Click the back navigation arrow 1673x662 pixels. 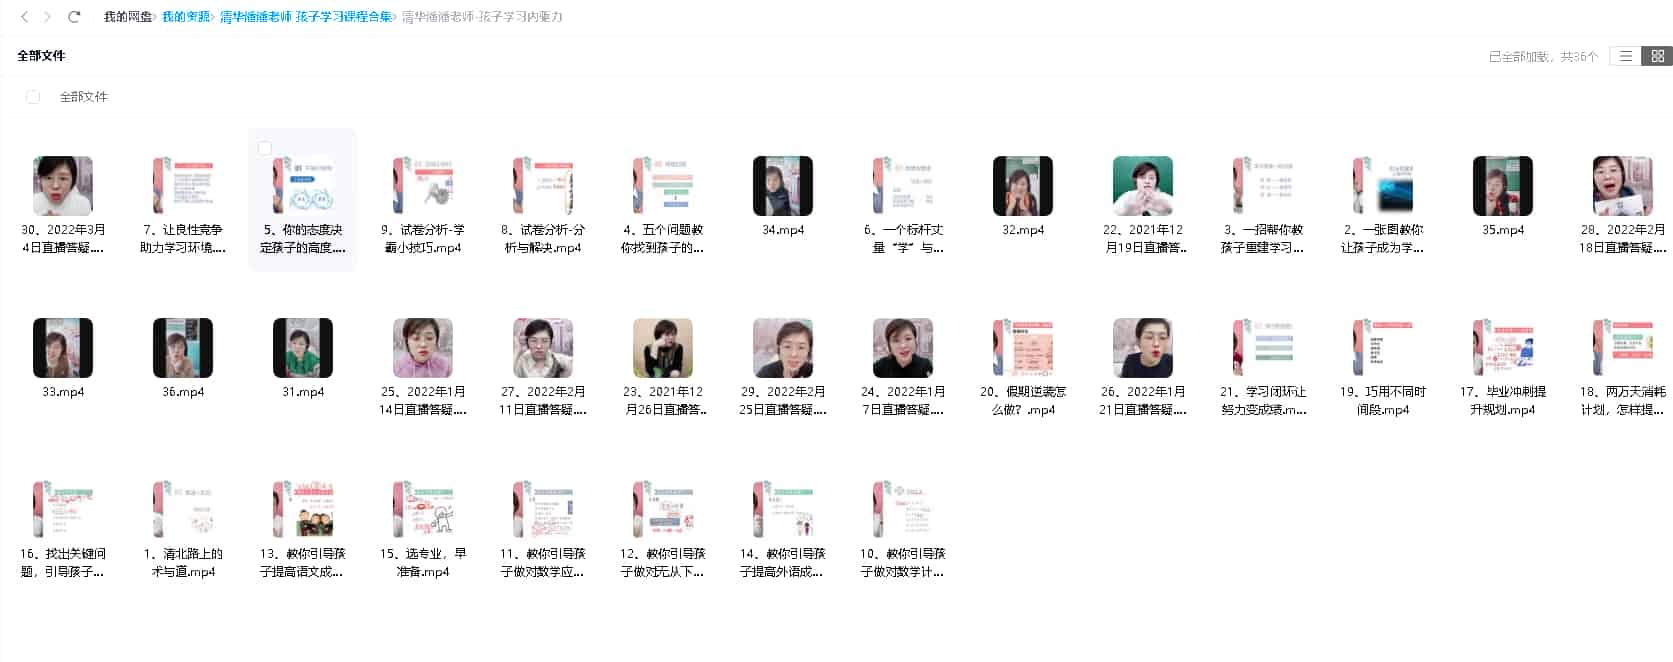24,17
